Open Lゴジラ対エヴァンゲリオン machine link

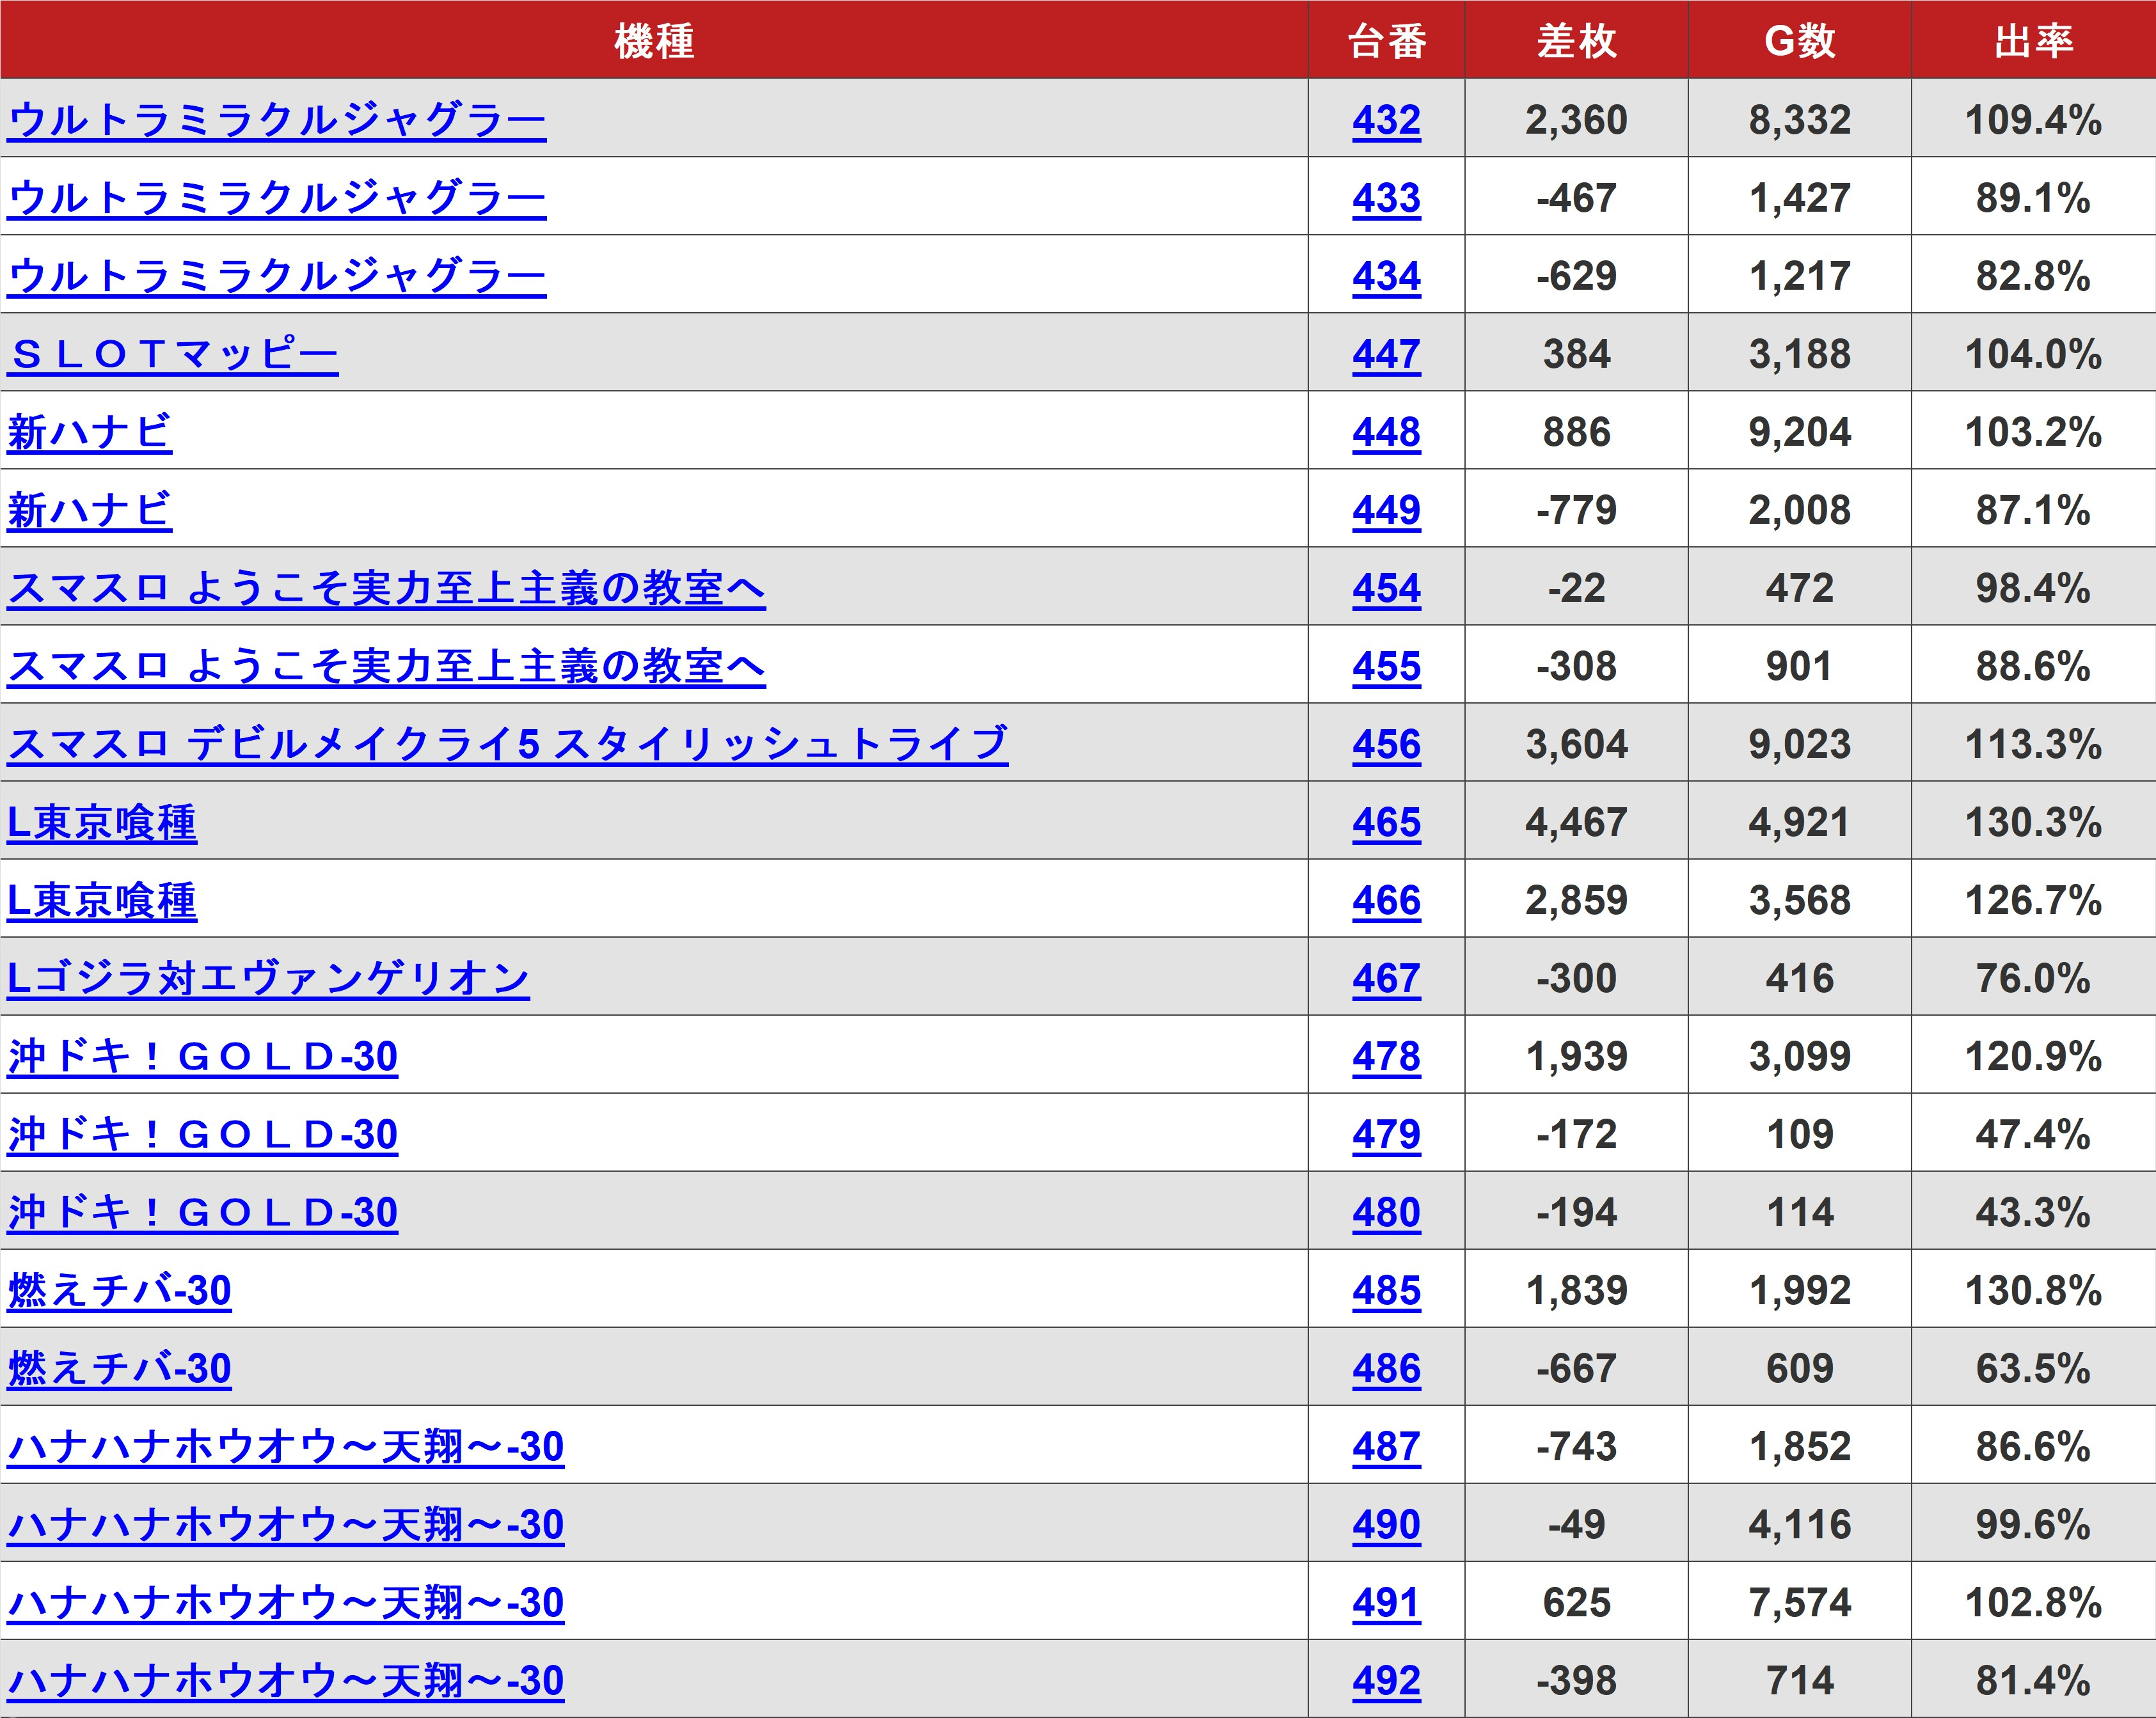pyautogui.click(x=268, y=978)
